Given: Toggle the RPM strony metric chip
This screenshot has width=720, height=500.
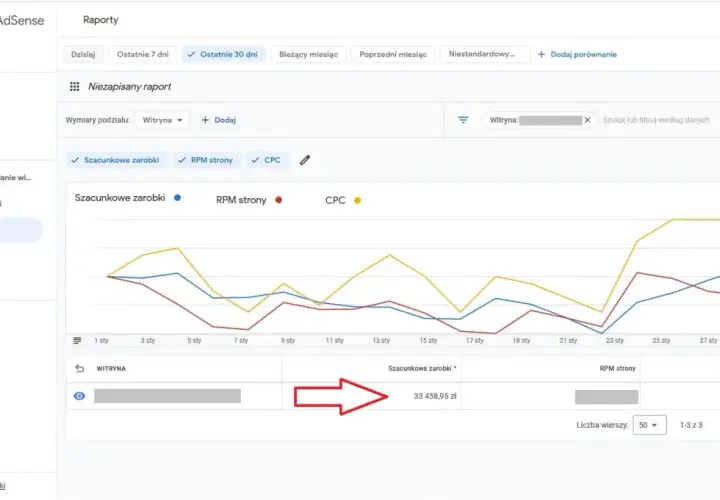Looking at the screenshot, I should (206, 160).
